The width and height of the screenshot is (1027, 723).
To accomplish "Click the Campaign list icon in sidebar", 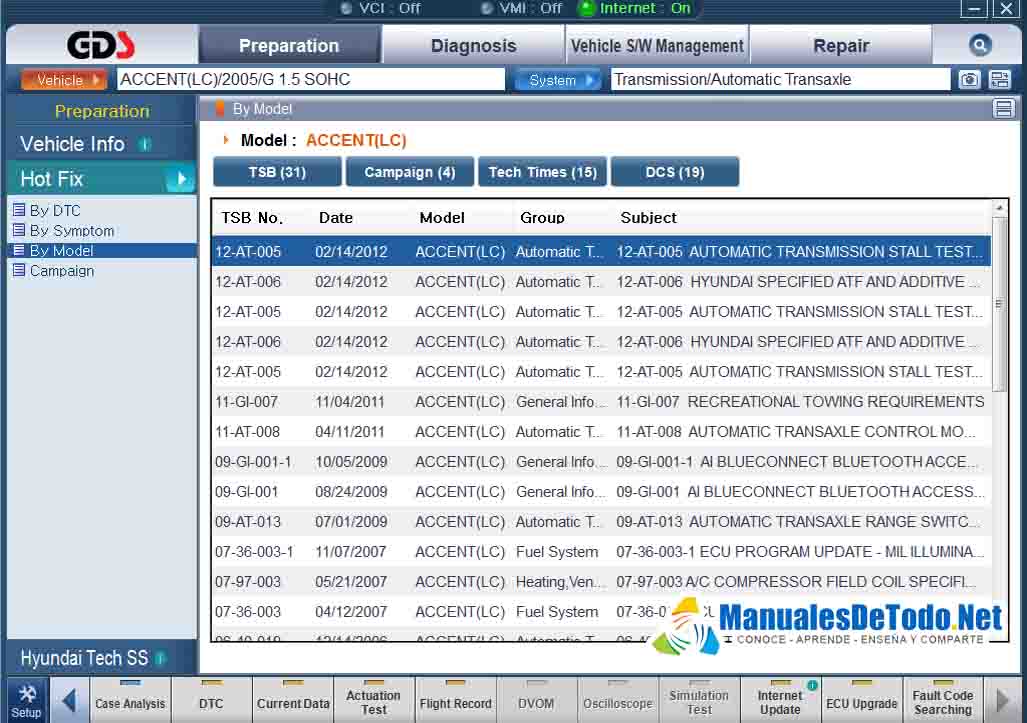I will coord(19,270).
